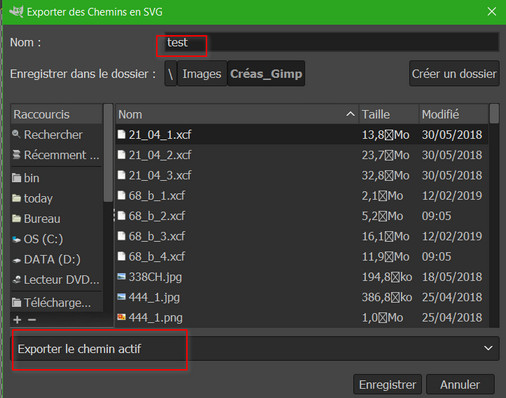Click the OS (C:) drive icon
The height and width of the screenshot is (398, 506).
(16, 239)
